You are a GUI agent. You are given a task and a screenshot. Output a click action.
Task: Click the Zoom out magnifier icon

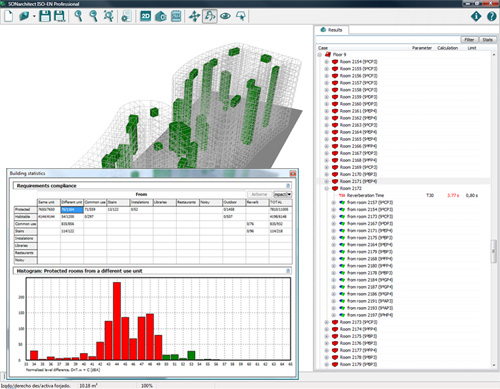point(93,16)
